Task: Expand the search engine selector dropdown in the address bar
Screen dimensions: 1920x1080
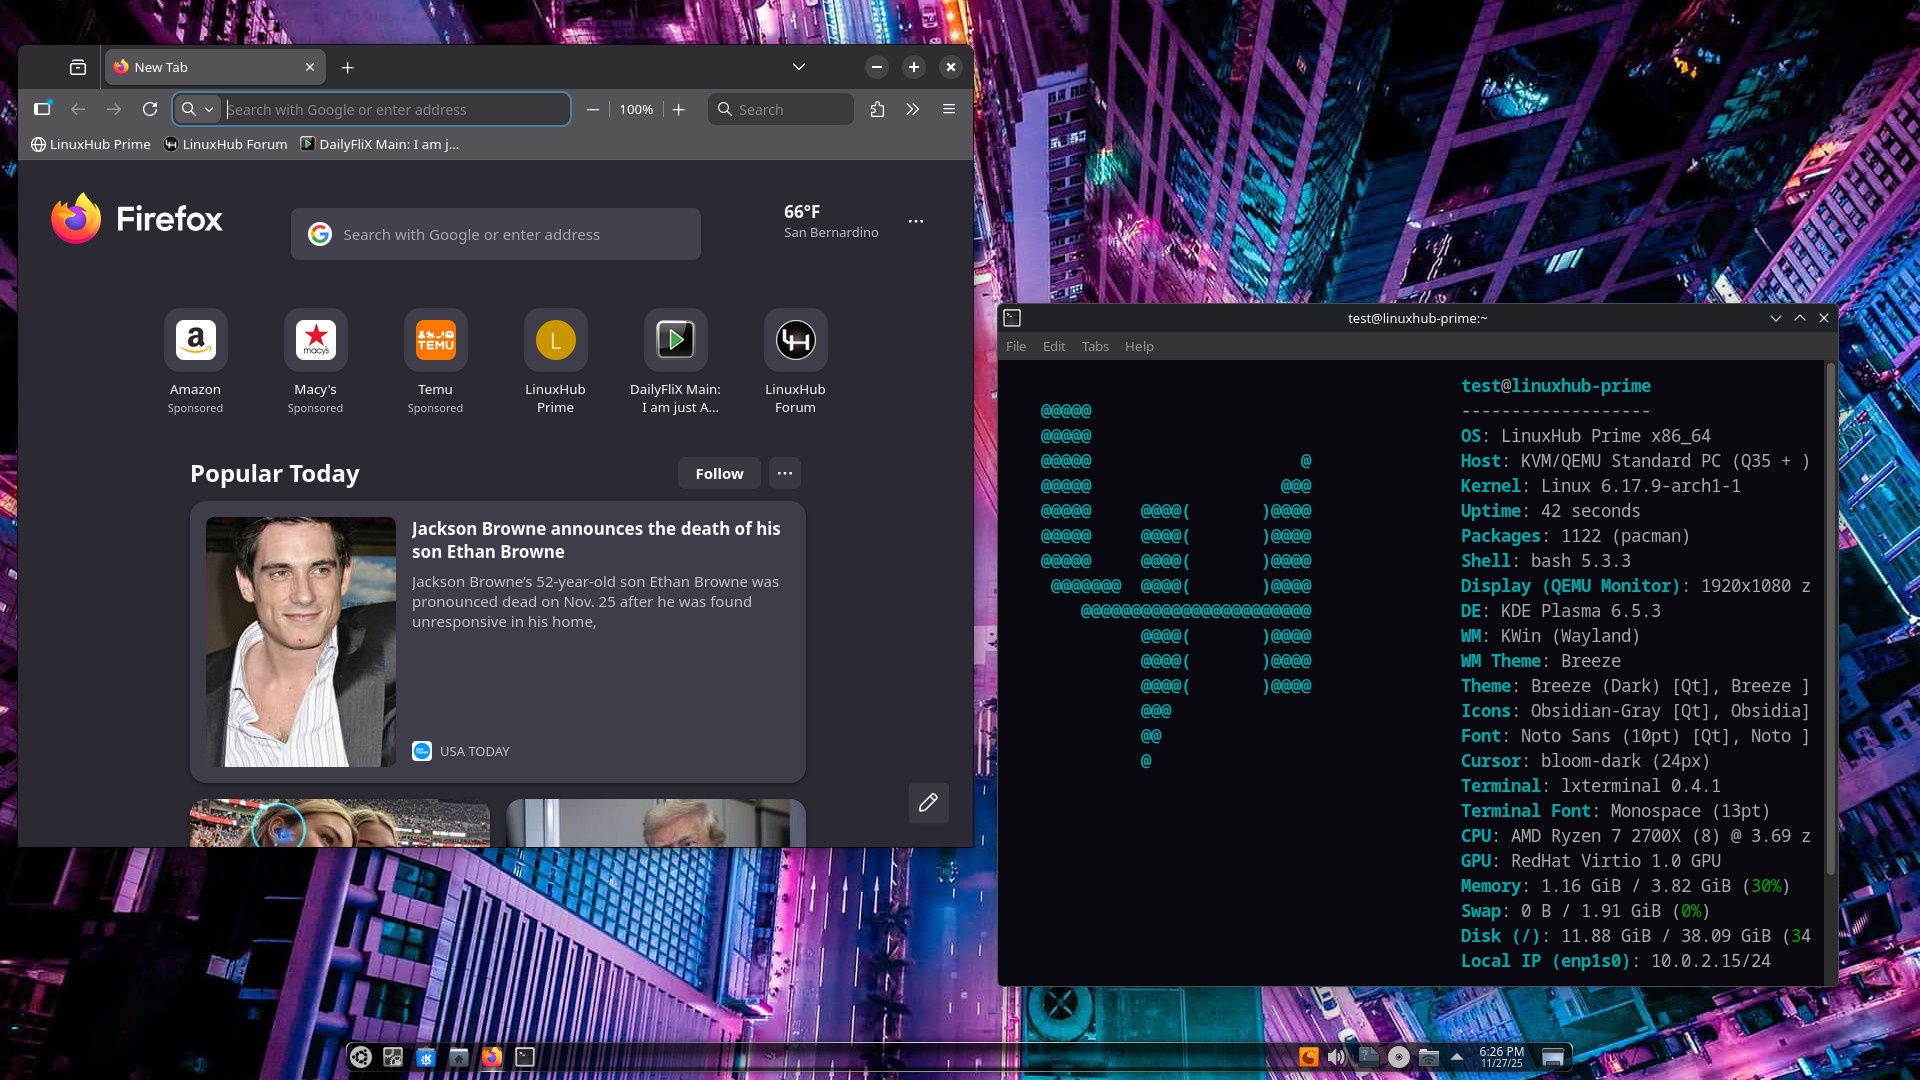Action: [x=198, y=109]
